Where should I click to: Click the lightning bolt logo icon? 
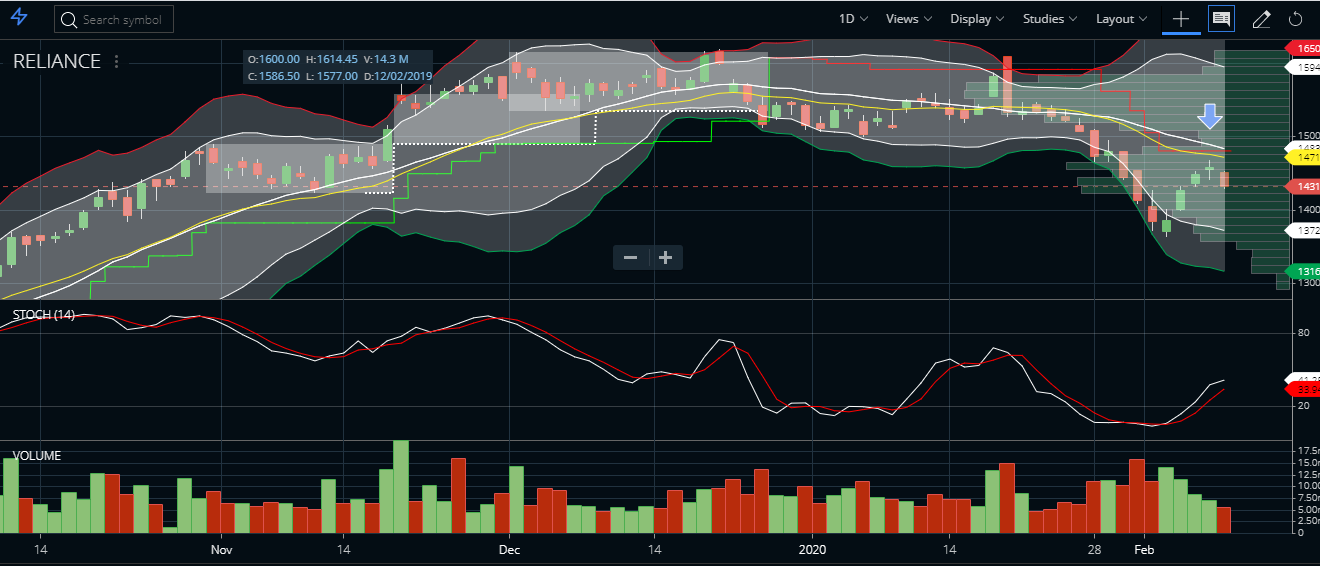19,18
